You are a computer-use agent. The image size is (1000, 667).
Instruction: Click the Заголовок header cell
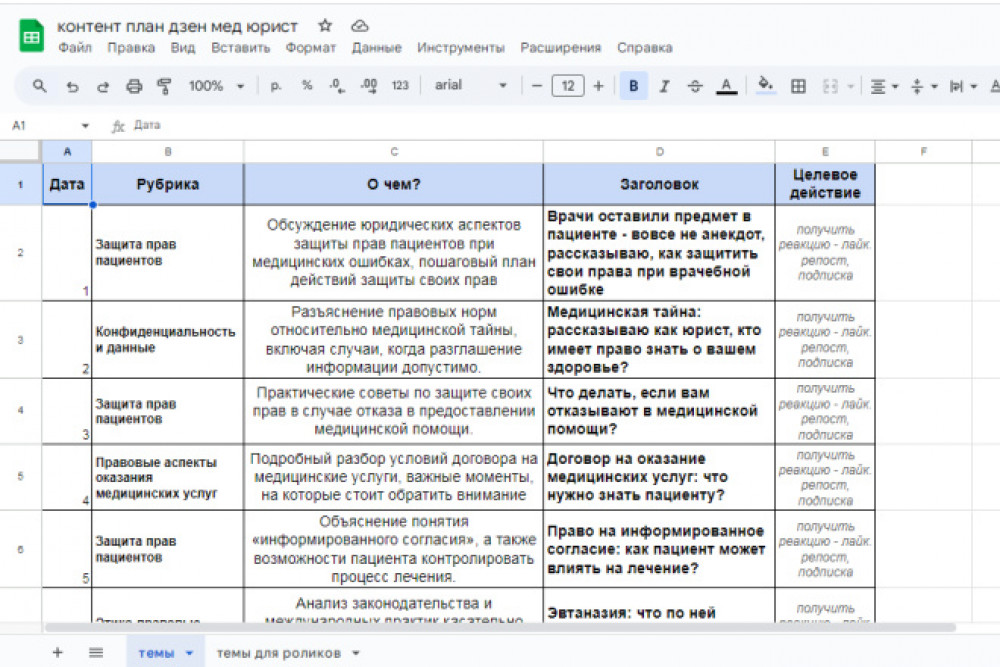click(x=659, y=184)
